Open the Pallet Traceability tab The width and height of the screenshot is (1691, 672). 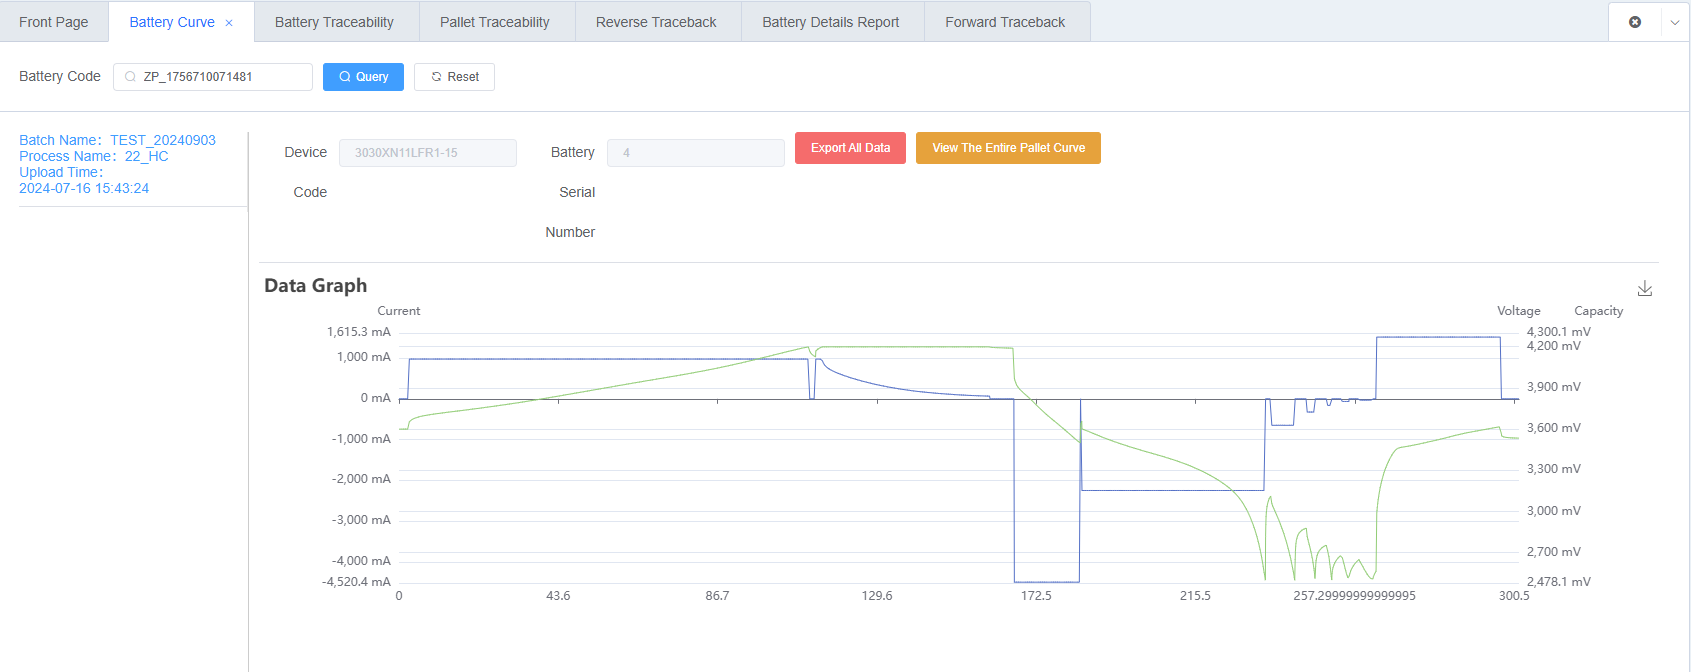click(495, 22)
